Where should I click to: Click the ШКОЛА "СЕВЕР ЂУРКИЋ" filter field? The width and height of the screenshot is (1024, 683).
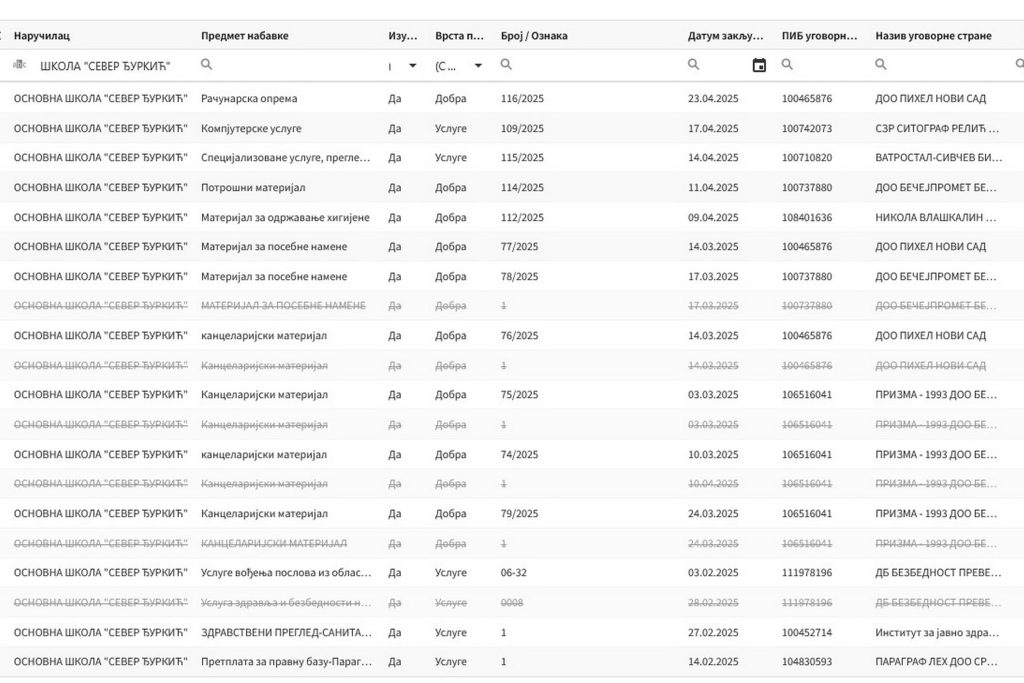(104, 66)
